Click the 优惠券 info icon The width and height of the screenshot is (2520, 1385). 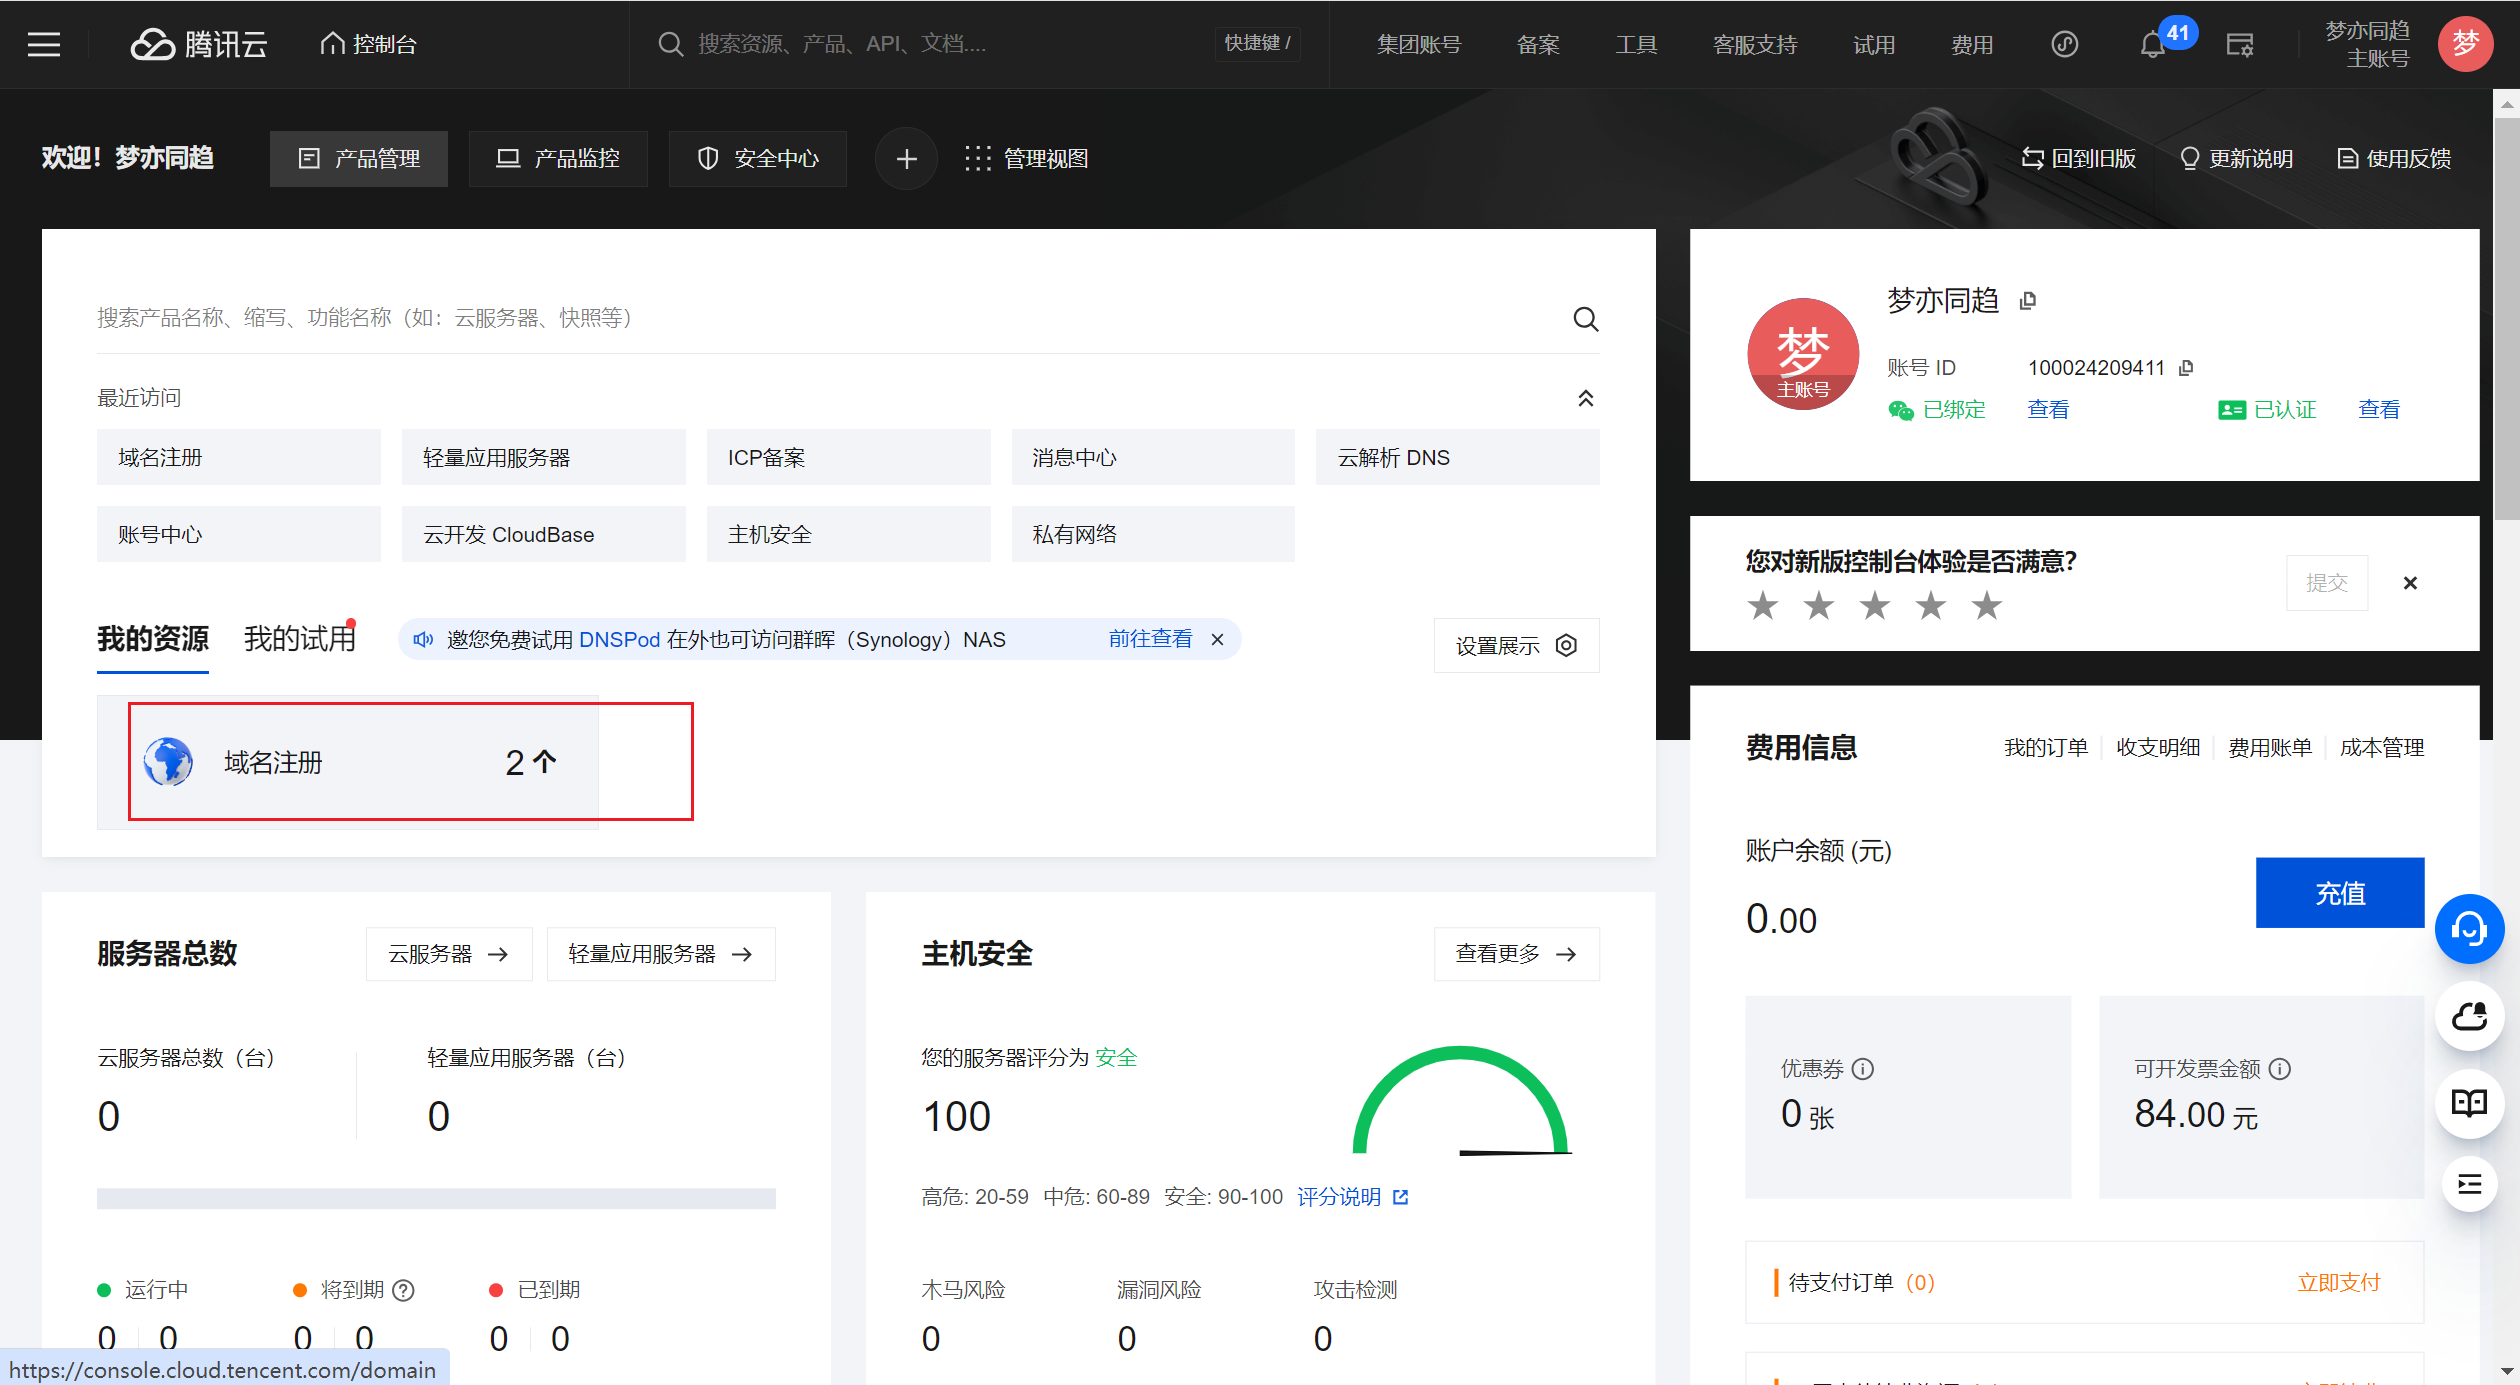[x=1863, y=1068]
